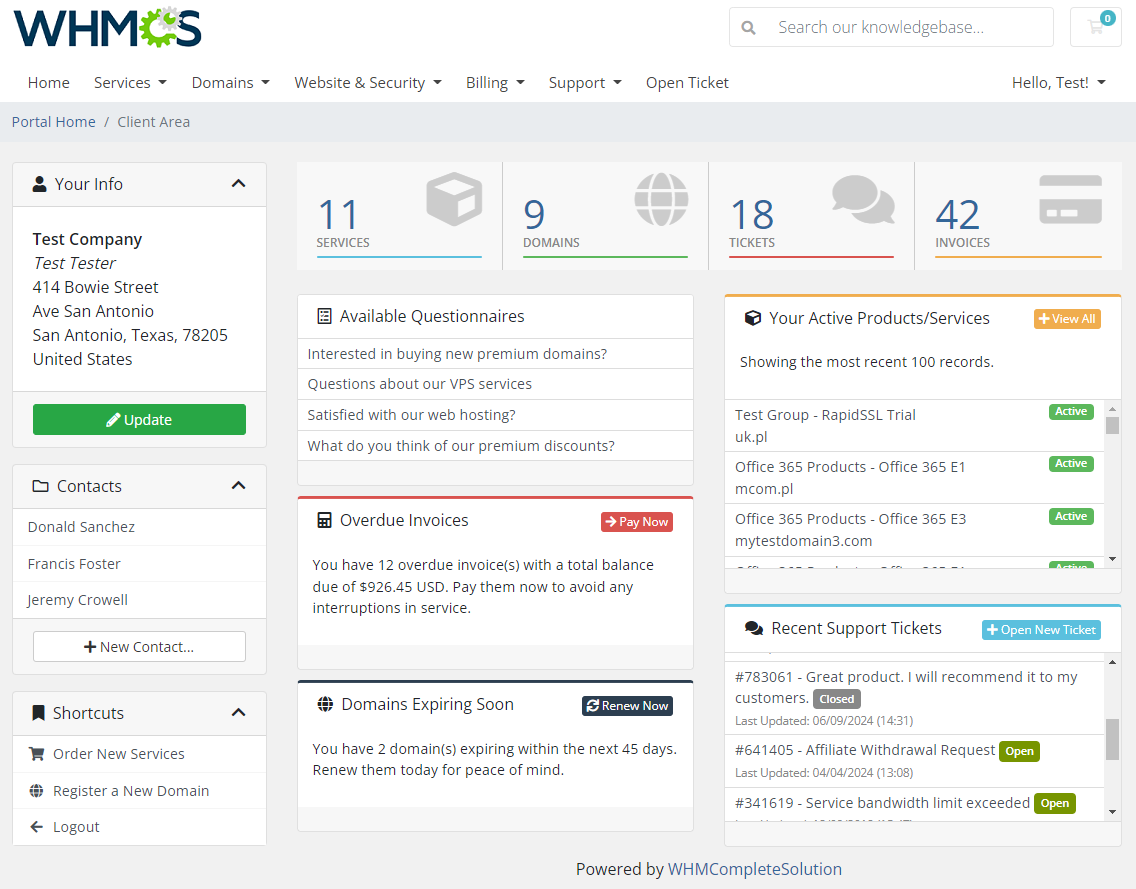
Task: Click the Order New Services cart icon
Action: tap(36, 753)
